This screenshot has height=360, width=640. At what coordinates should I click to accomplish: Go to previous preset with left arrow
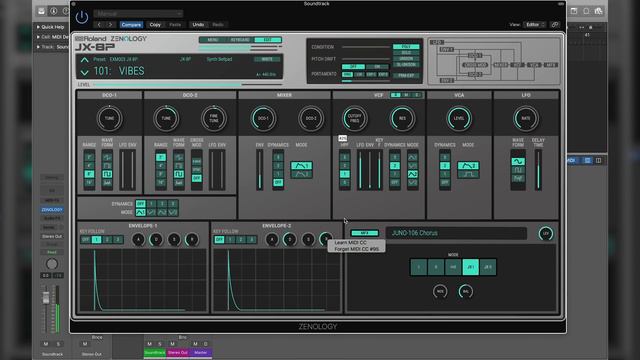point(99,25)
